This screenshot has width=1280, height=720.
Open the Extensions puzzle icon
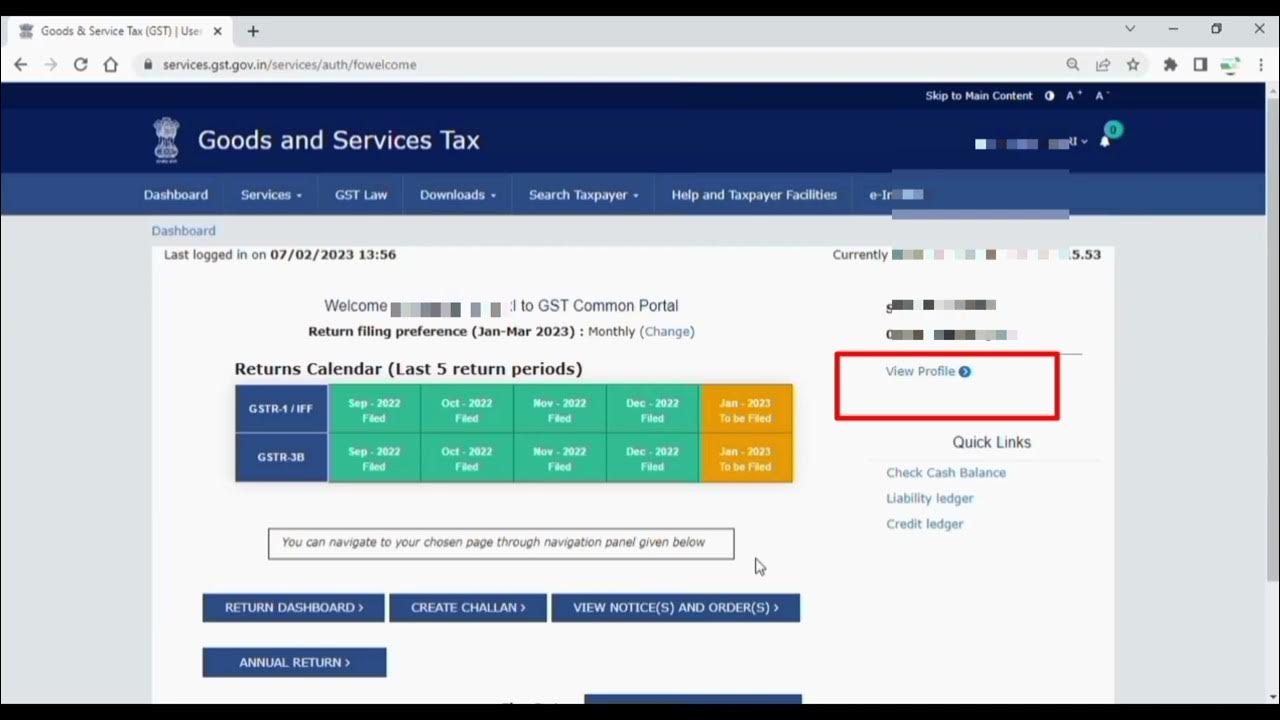(x=1170, y=64)
